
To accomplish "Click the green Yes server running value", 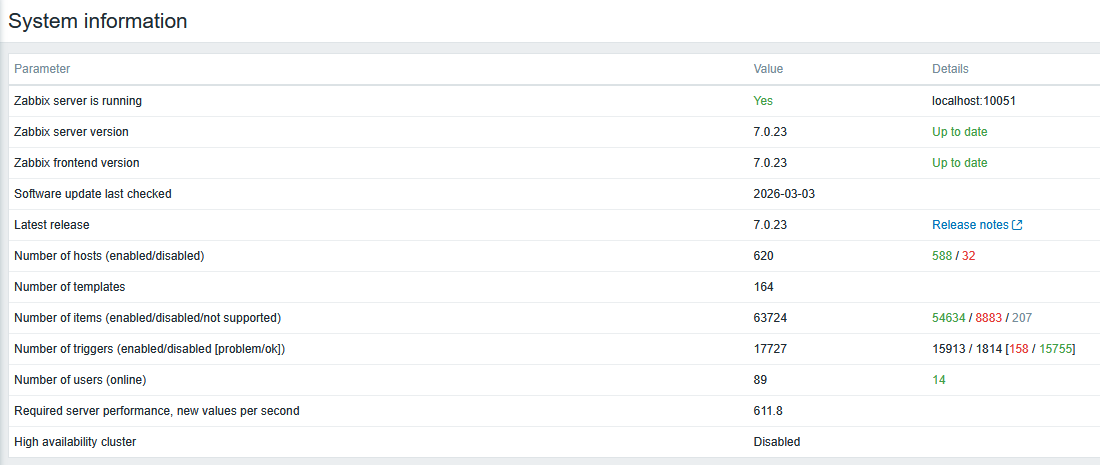I will [x=763, y=101].
